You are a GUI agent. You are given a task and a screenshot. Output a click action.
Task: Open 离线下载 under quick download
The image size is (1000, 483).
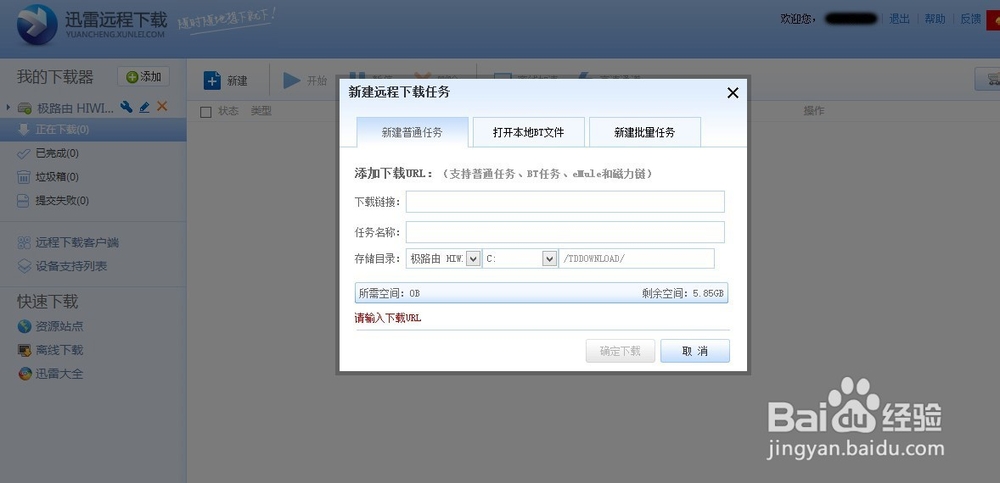[x=59, y=350]
